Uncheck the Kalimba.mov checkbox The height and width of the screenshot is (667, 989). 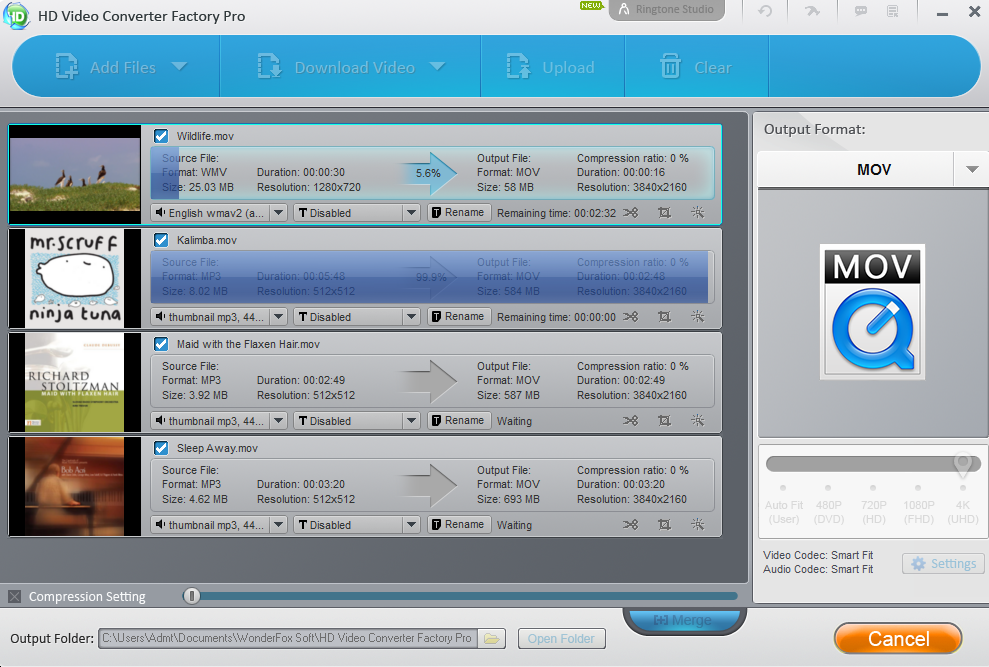[161, 240]
